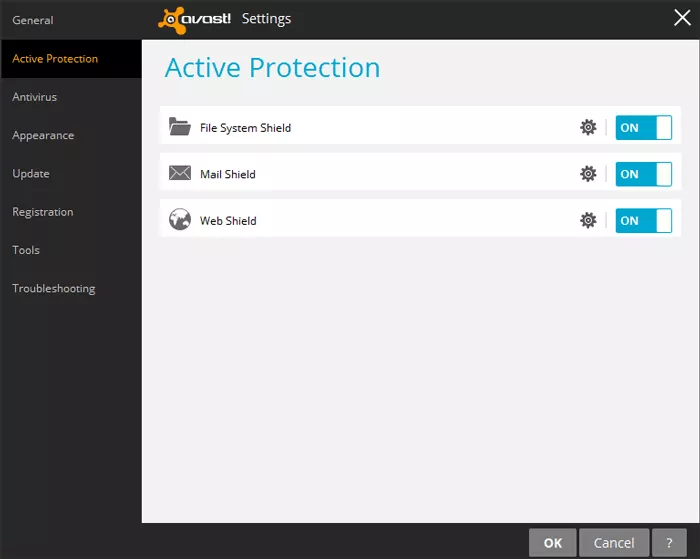
Task: Select Active Protection in sidebar
Action: (71, 58)
